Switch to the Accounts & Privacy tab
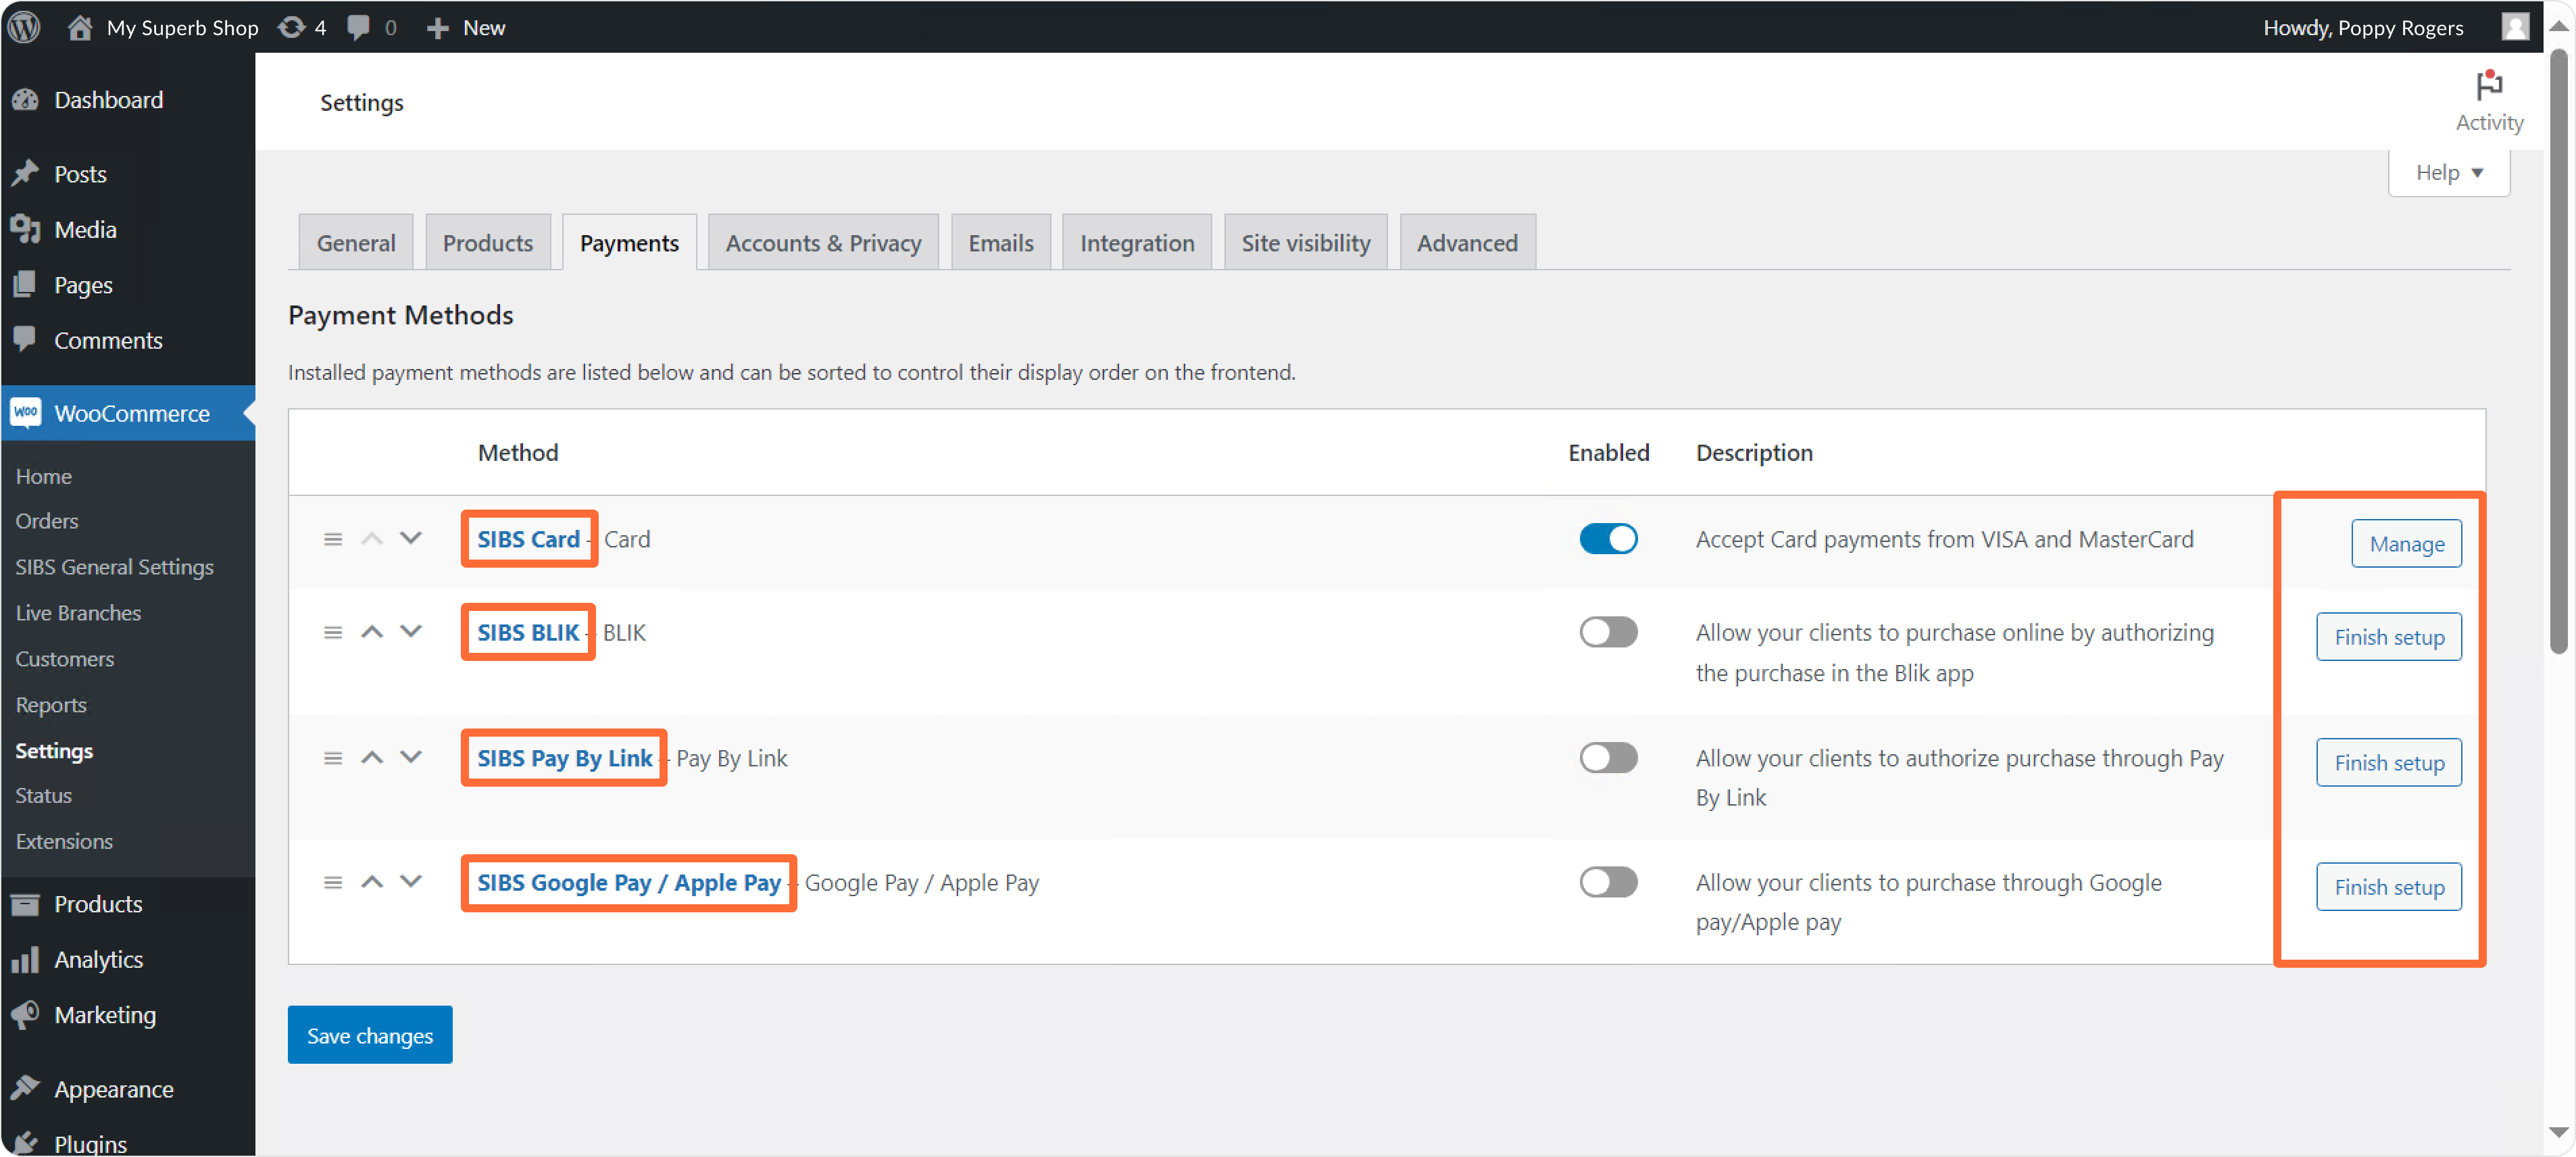 click(822, 243)
